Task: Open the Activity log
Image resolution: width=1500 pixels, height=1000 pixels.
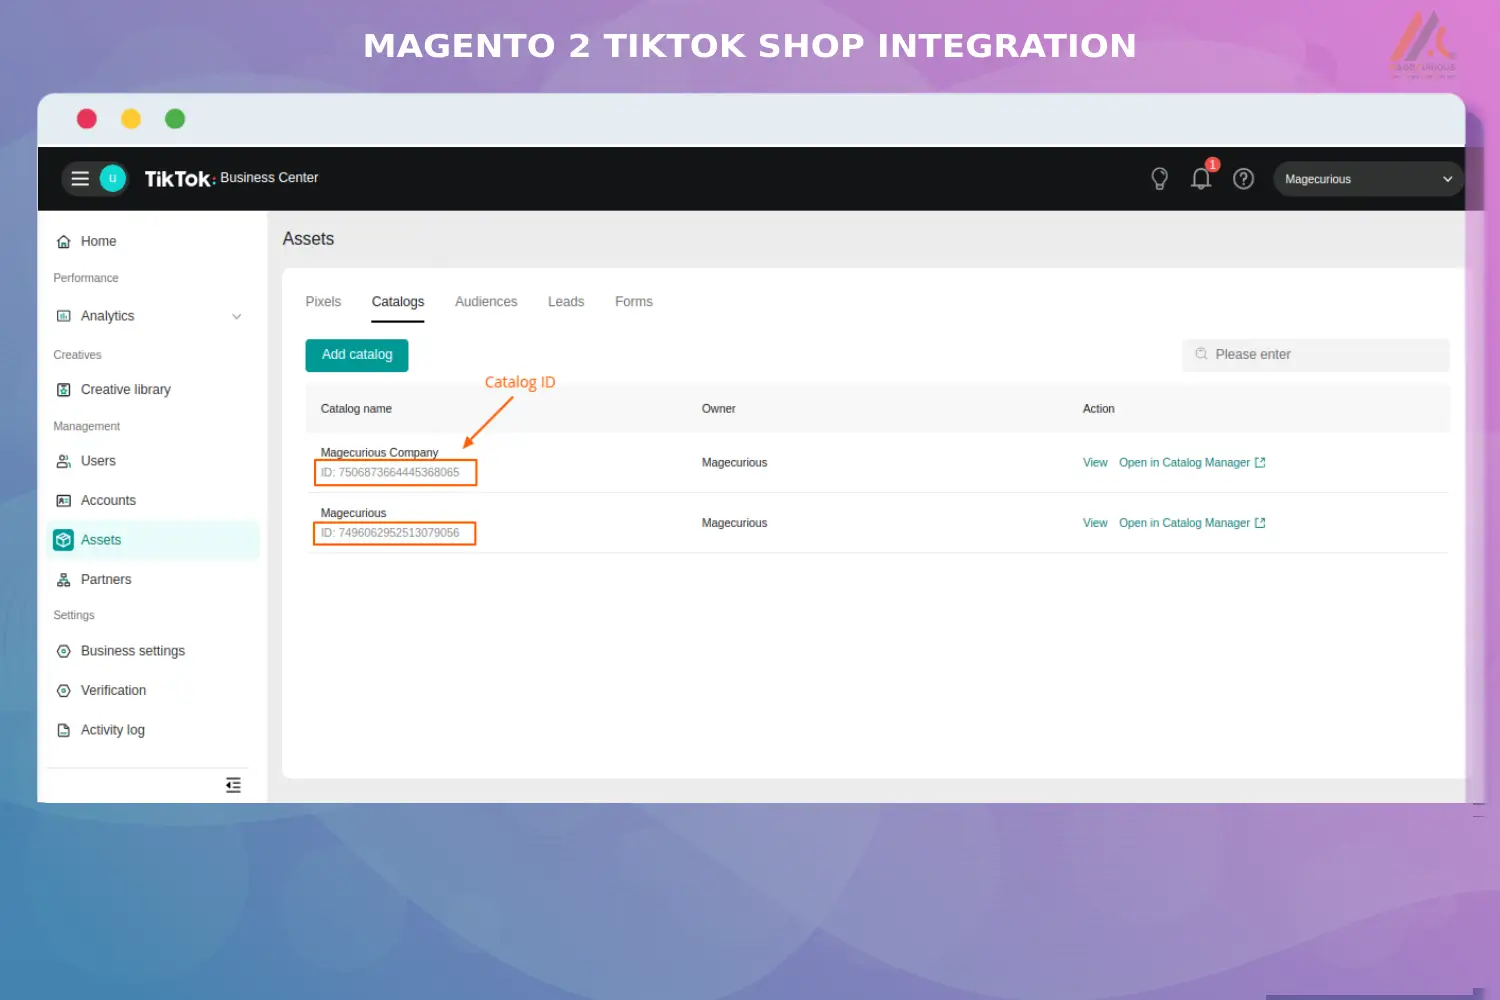Action: [x=112, y=730]
